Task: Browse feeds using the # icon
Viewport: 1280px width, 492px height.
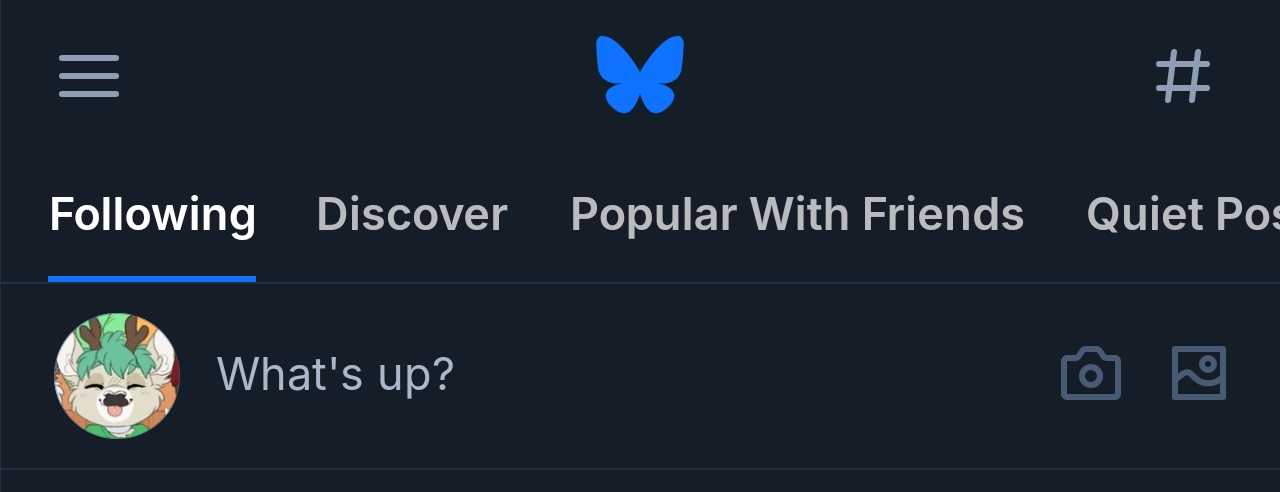Action: [1183, 76]
